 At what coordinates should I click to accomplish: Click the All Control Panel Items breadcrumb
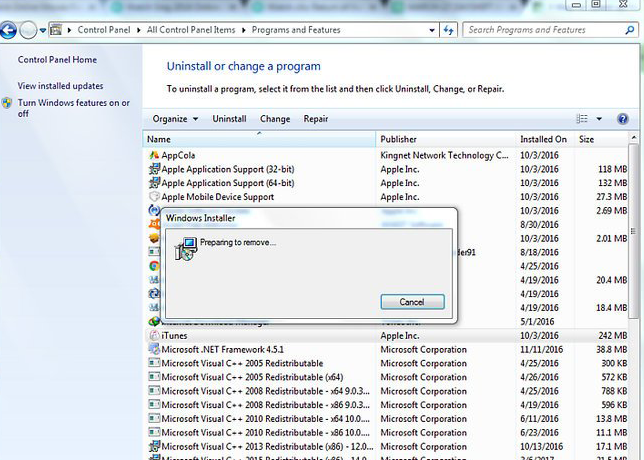click(191, 30)
